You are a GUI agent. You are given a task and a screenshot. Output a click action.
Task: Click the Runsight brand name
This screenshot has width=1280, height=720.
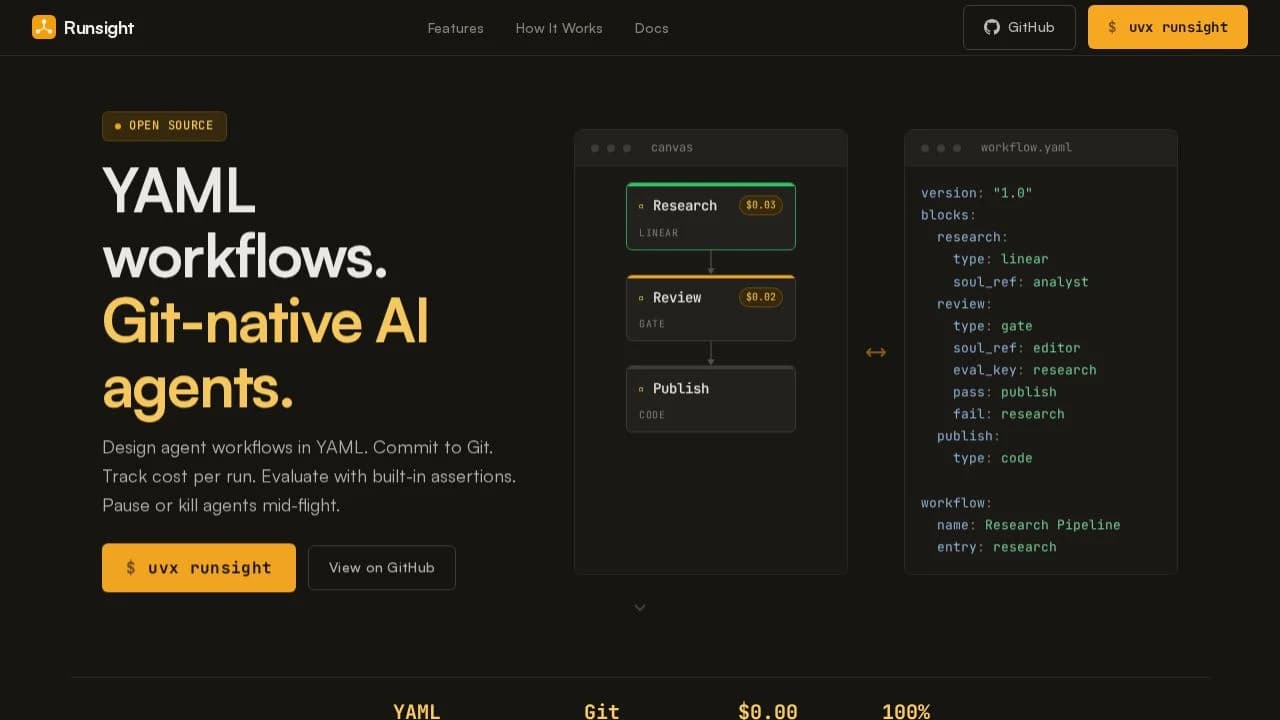pyautogui.click(x=99, y=28)
